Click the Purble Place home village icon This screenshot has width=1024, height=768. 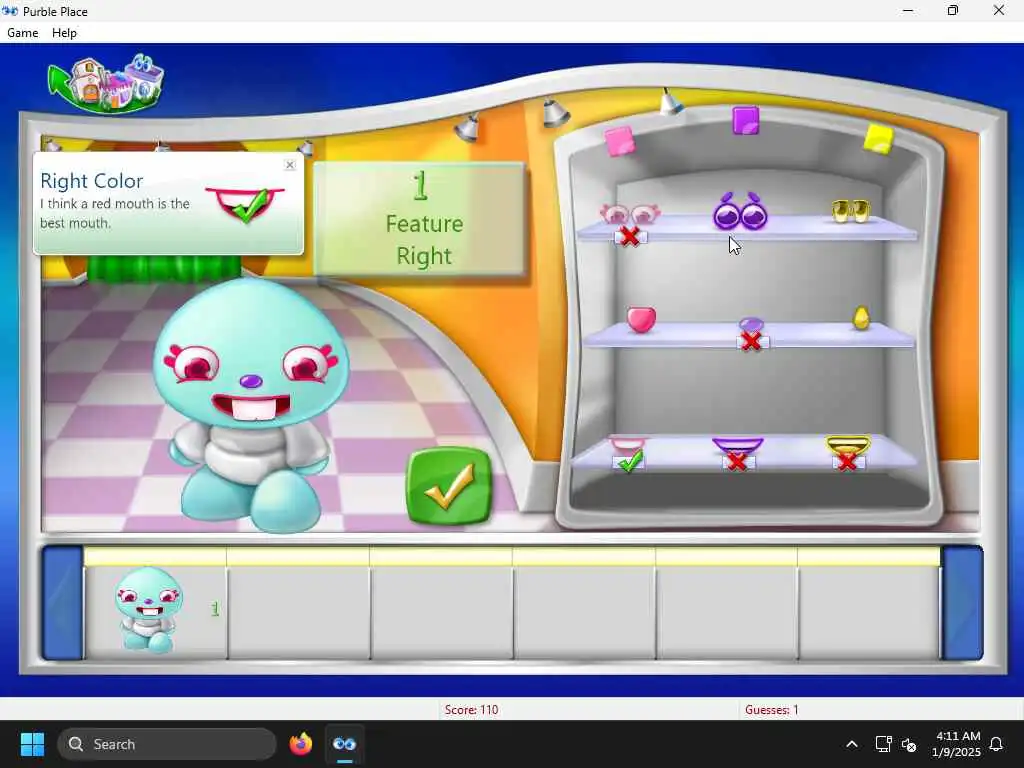(106, 83)
